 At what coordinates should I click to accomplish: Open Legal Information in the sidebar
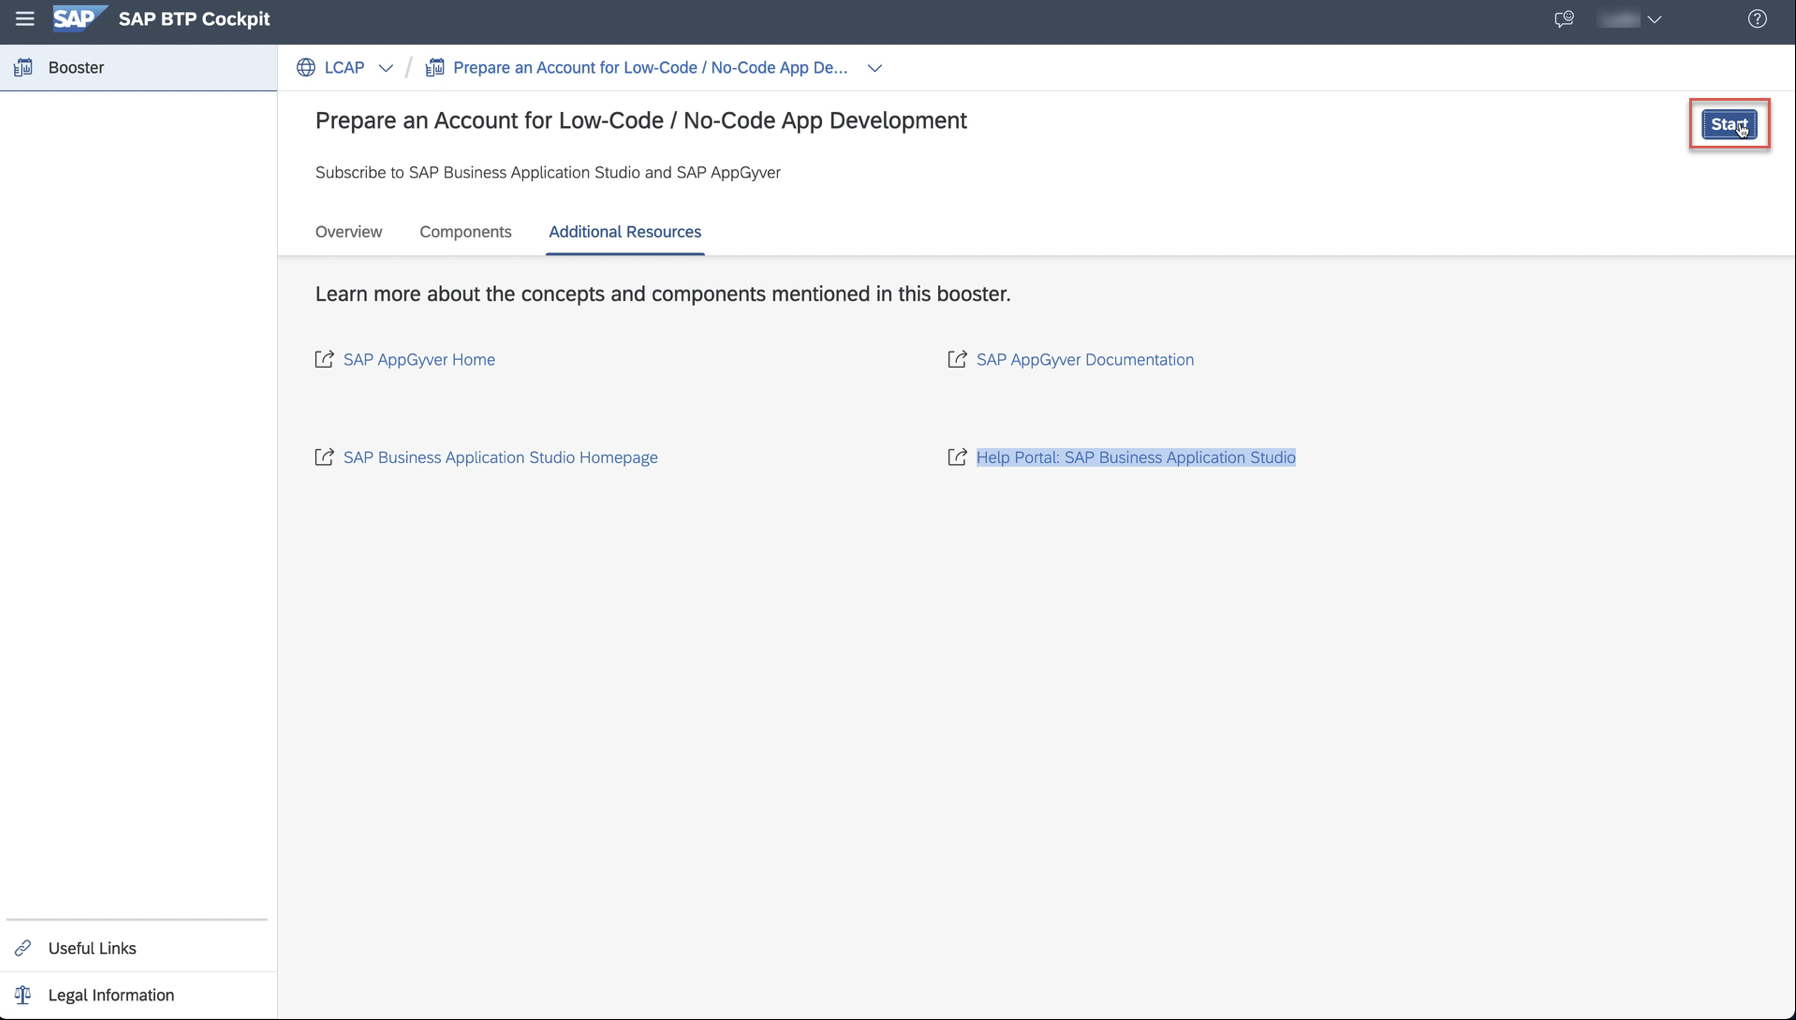138,995
